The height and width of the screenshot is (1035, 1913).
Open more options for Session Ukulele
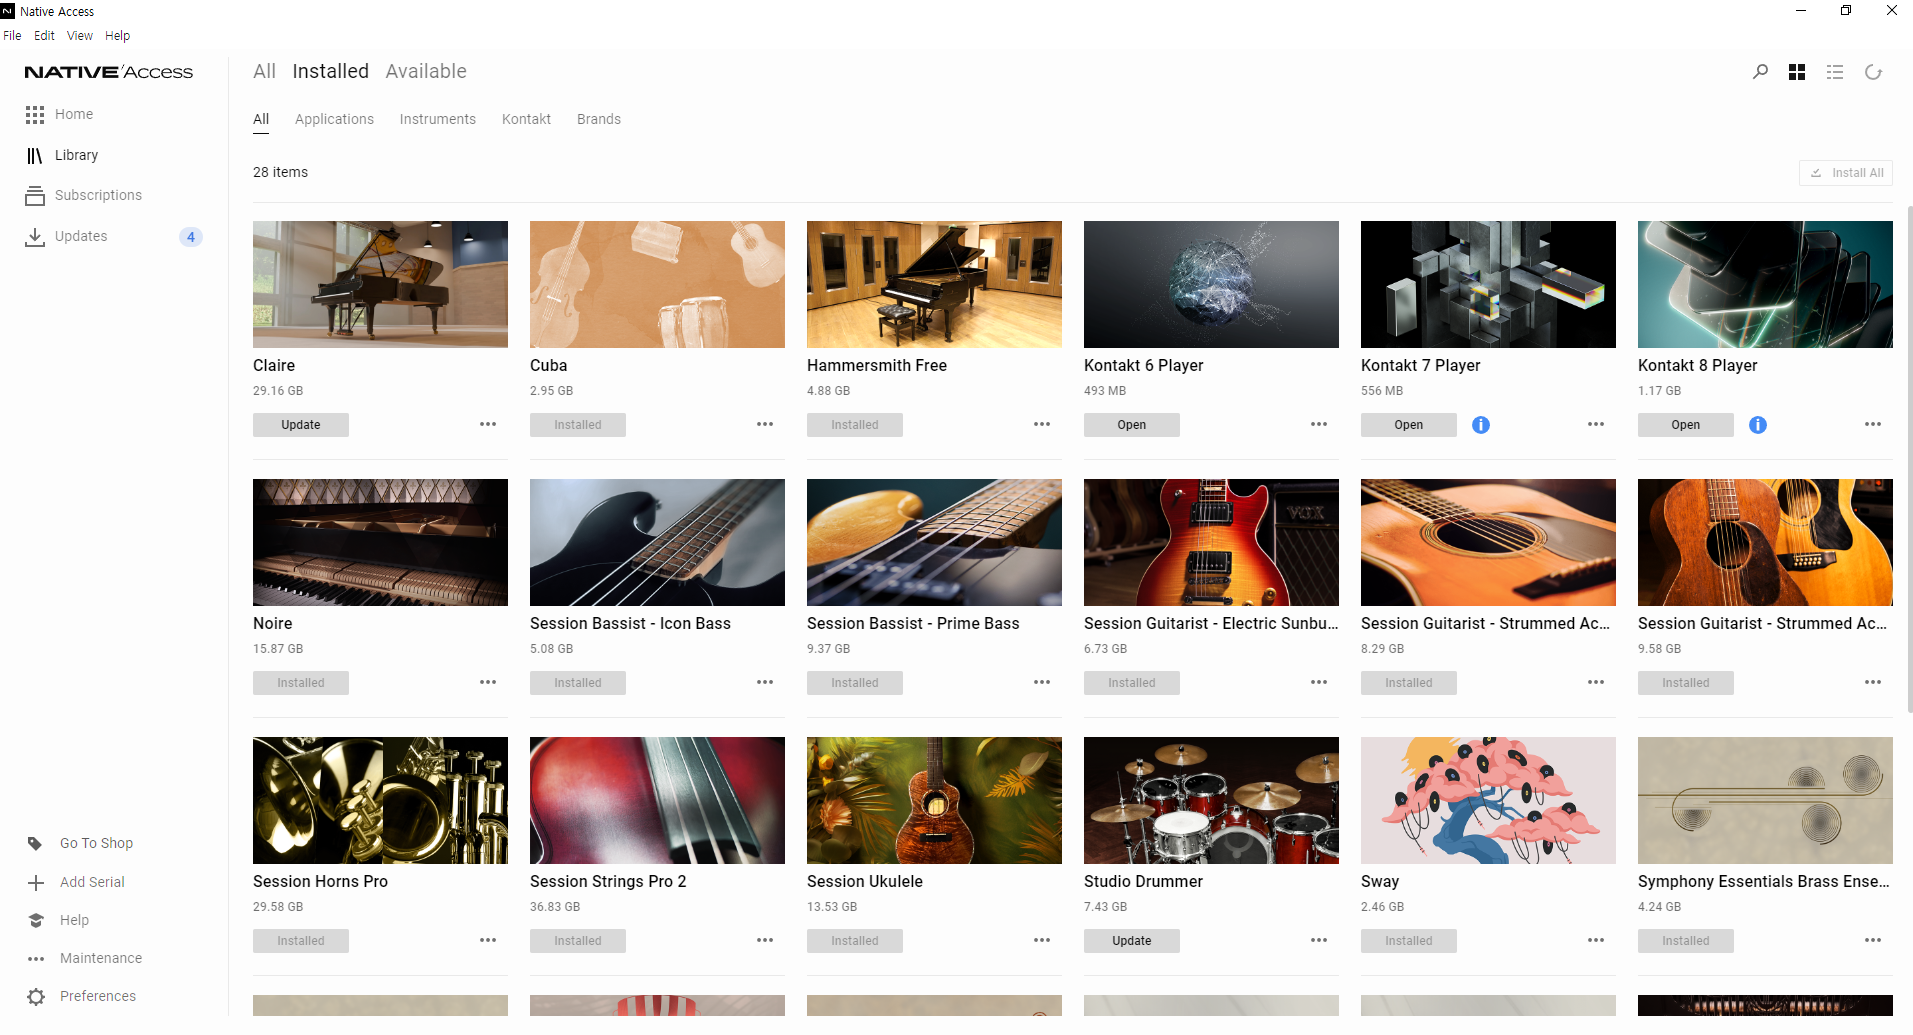pyautogui.click(x=1042, y=940)
